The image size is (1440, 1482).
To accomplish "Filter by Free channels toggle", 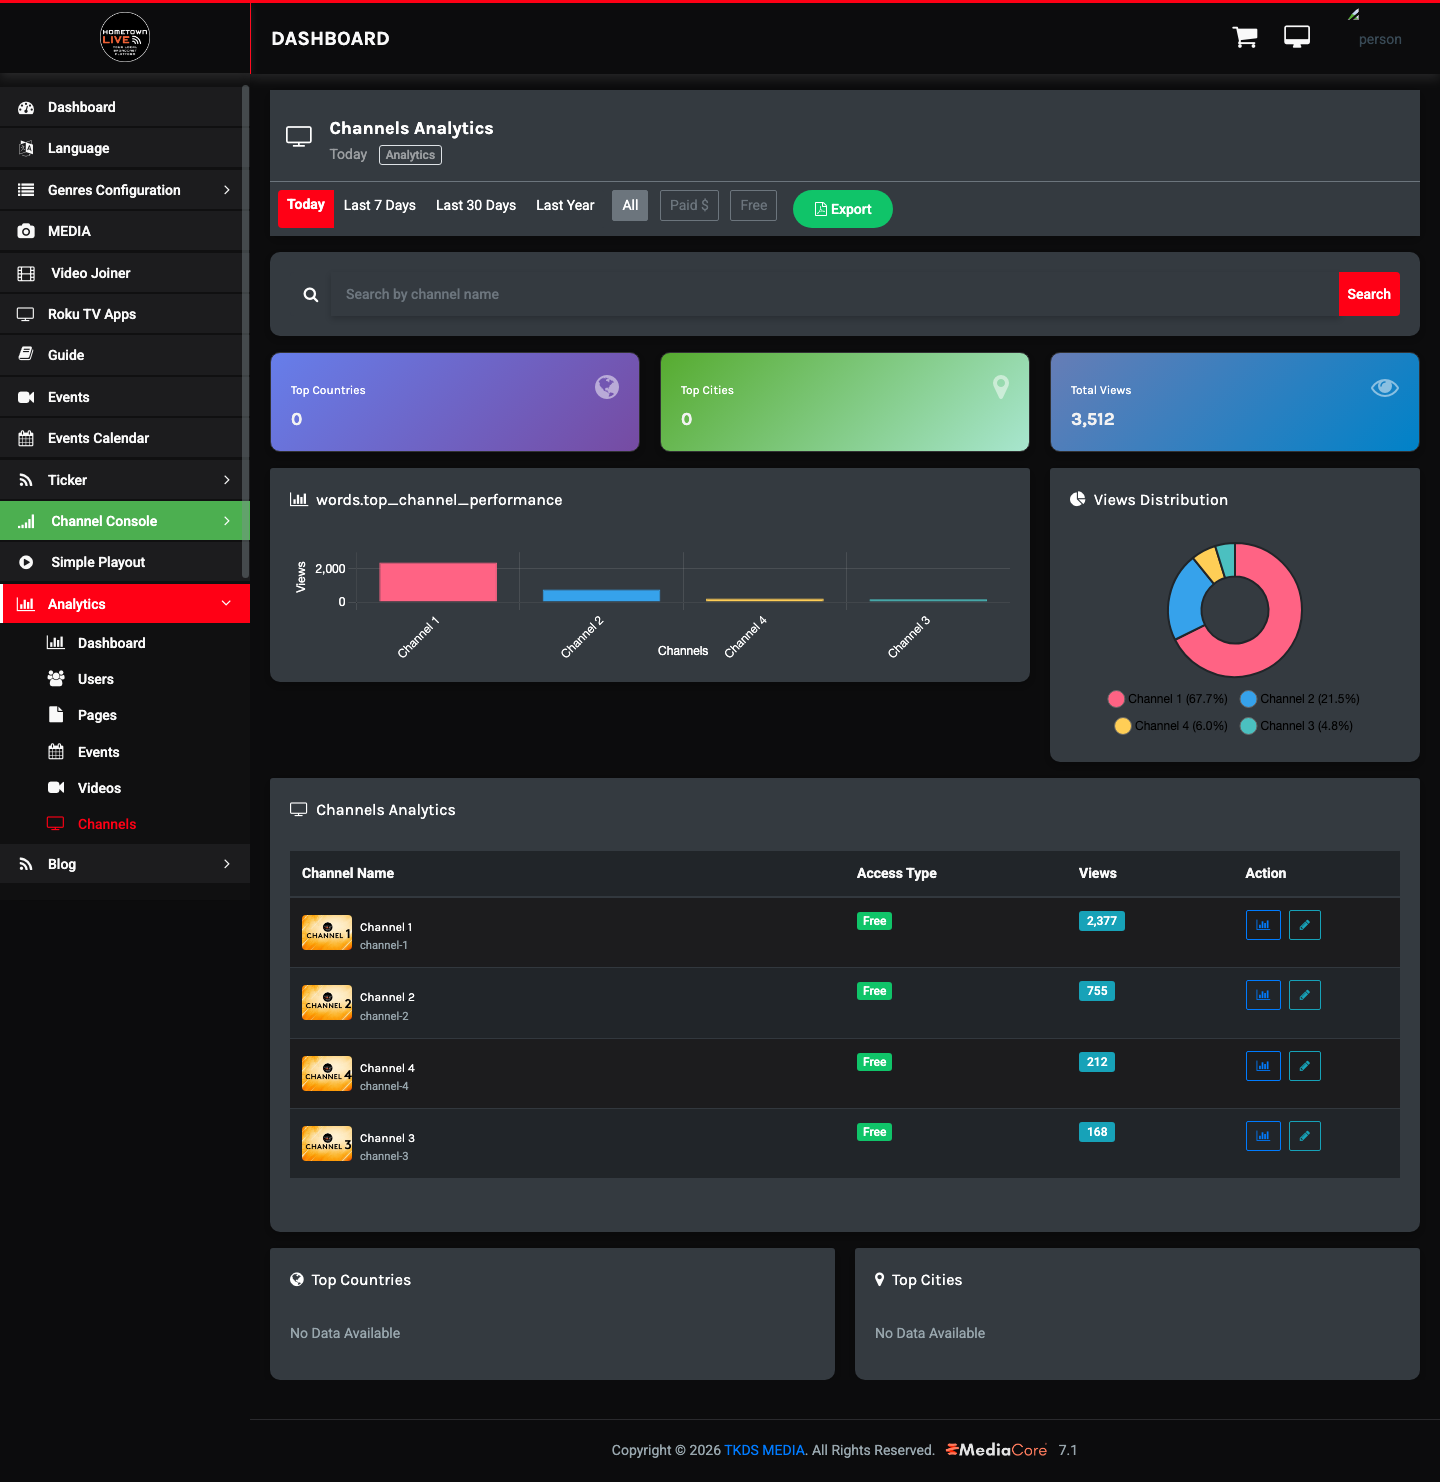I will (754, 205).
